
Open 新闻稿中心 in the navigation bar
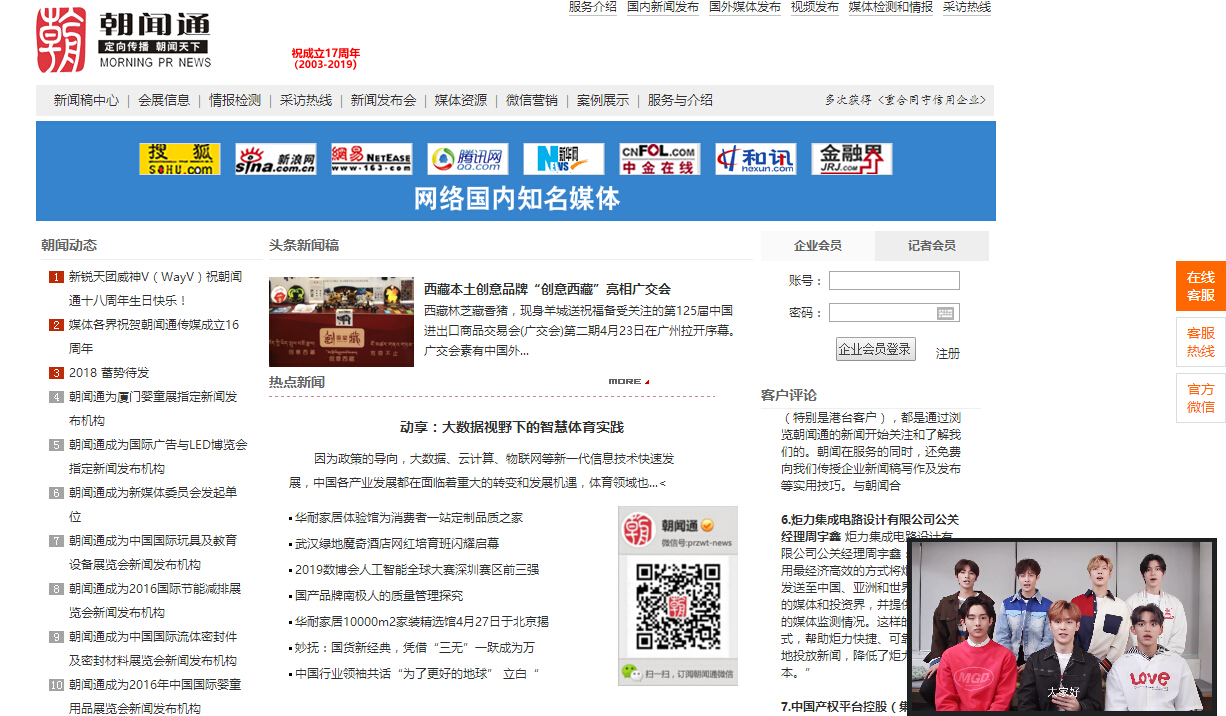click(x=86, y=101)
